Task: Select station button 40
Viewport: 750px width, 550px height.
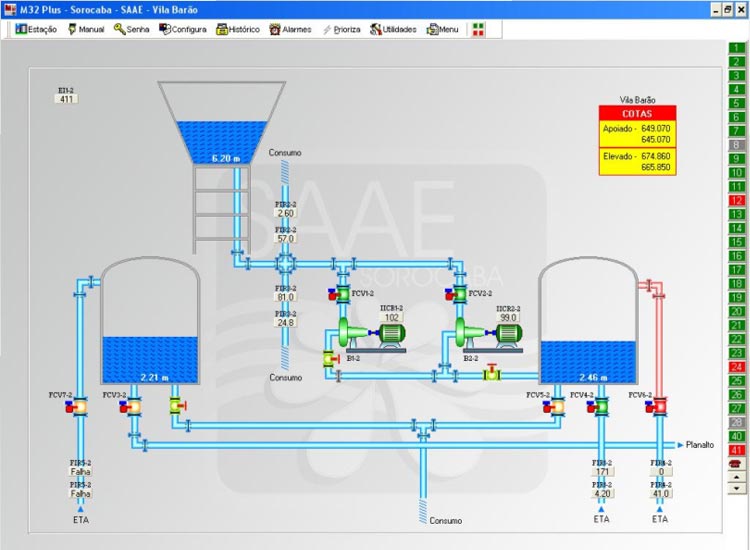Action: tap(737, 436)
